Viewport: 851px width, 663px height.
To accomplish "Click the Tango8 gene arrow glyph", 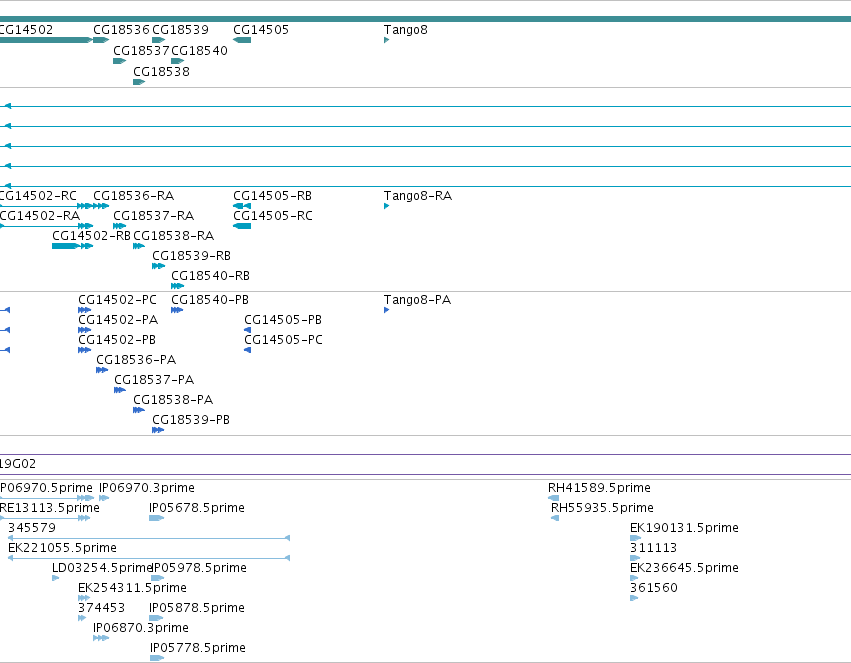I will pyautogui.click(x=386, y=40).
